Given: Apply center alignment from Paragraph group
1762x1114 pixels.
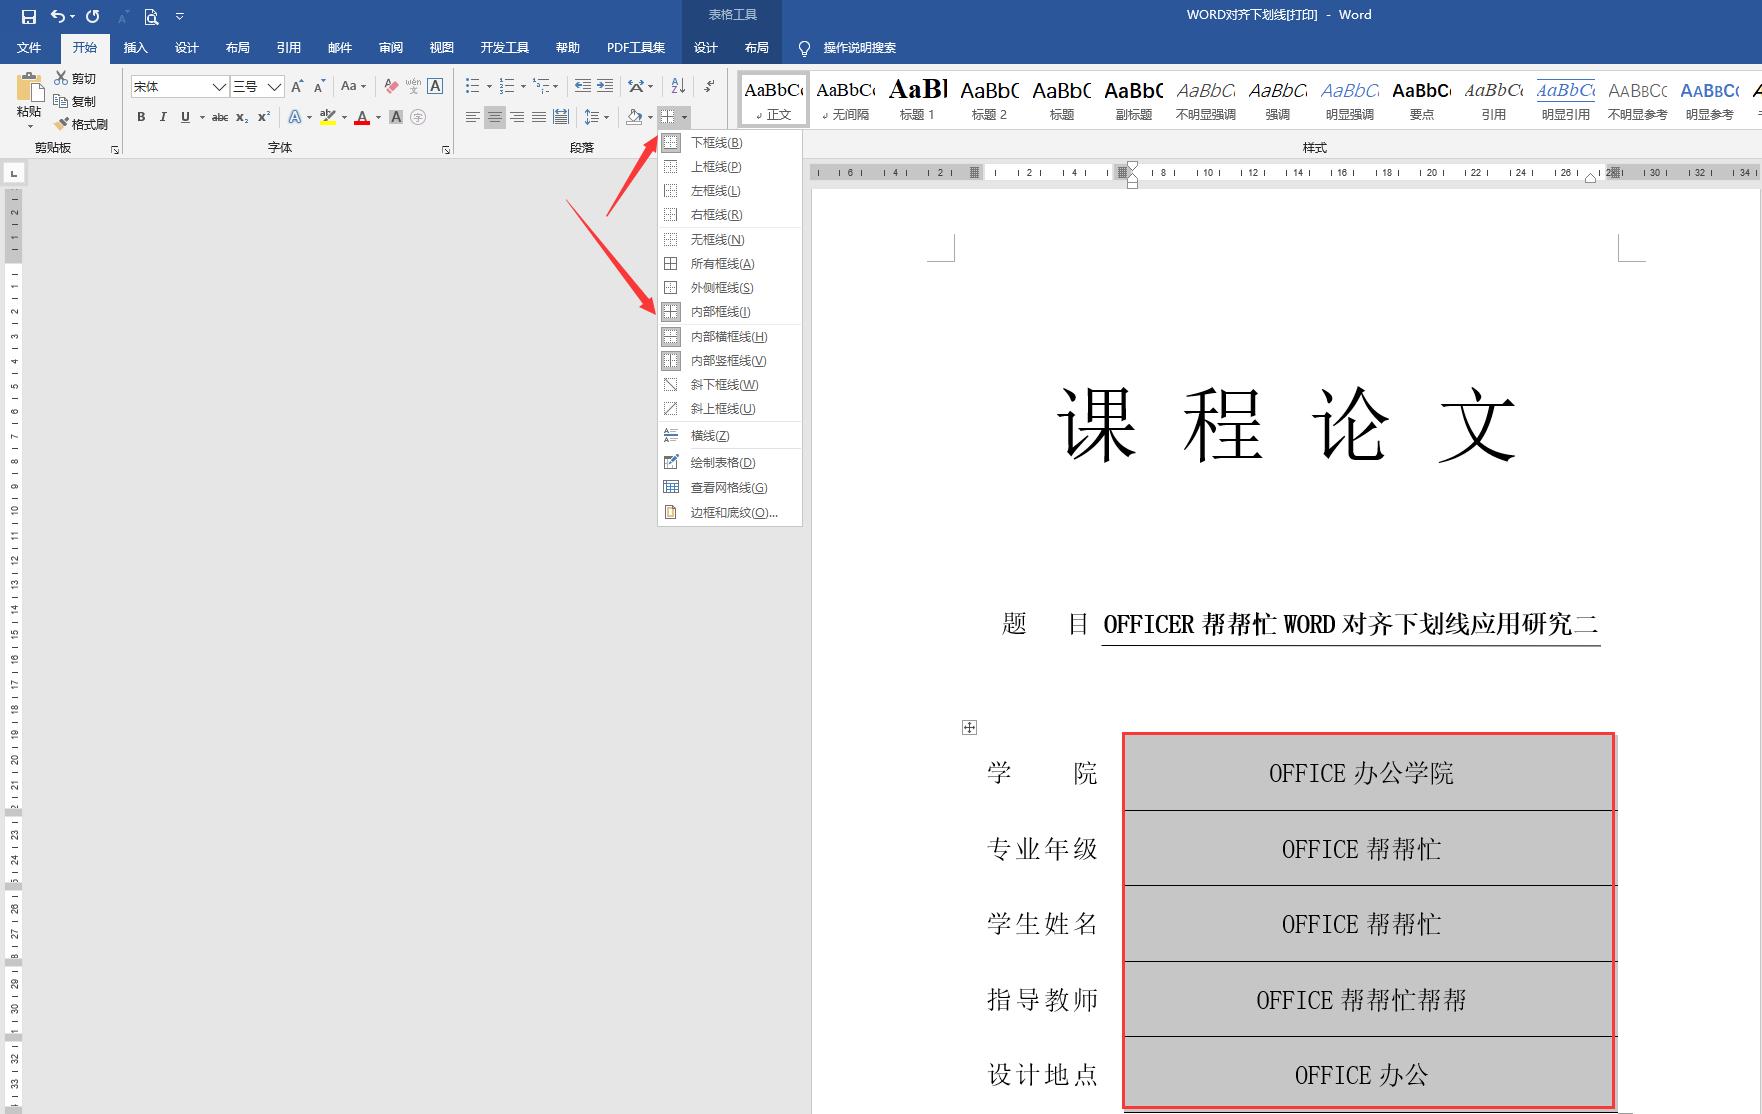Looking at the screenshot, I should coord(494,117).
